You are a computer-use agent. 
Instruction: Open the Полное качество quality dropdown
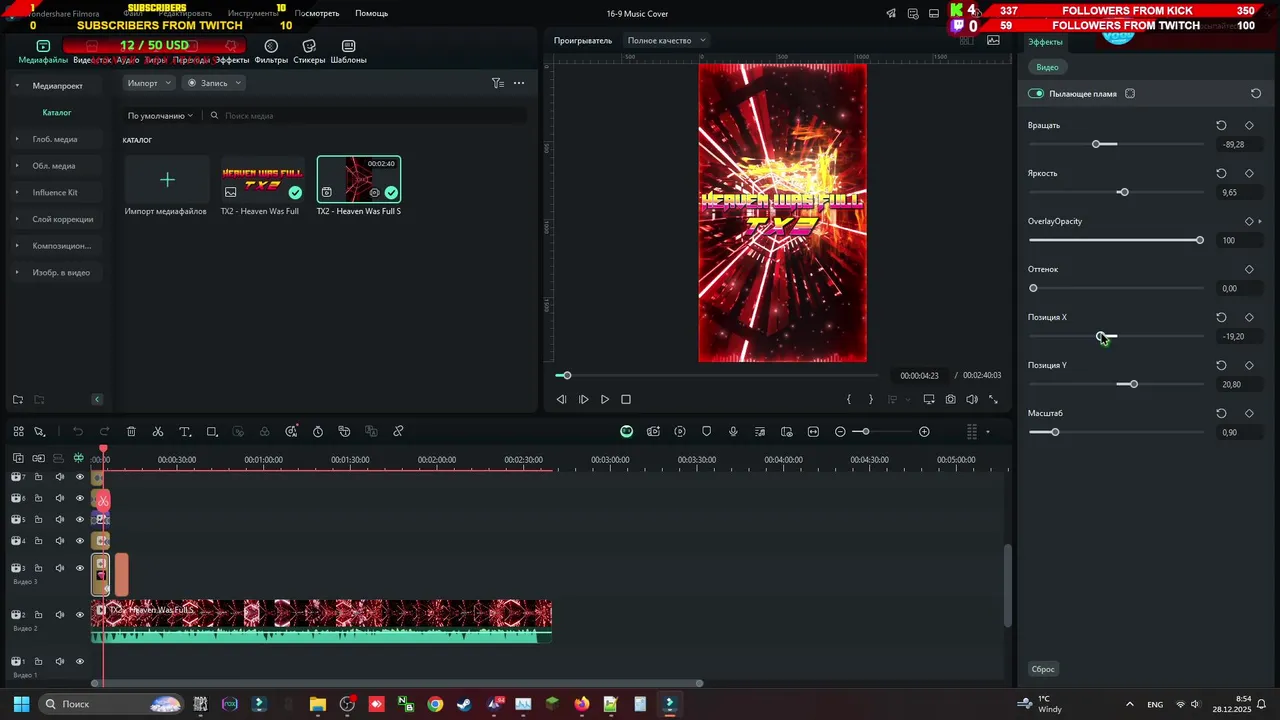click(666, 40)
